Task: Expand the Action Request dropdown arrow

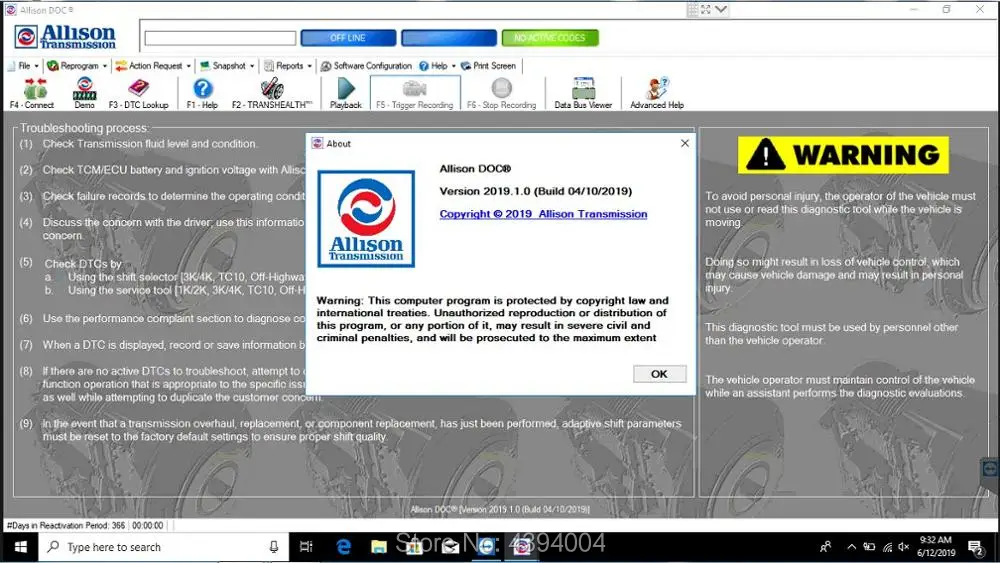Action: pos(188,66)
